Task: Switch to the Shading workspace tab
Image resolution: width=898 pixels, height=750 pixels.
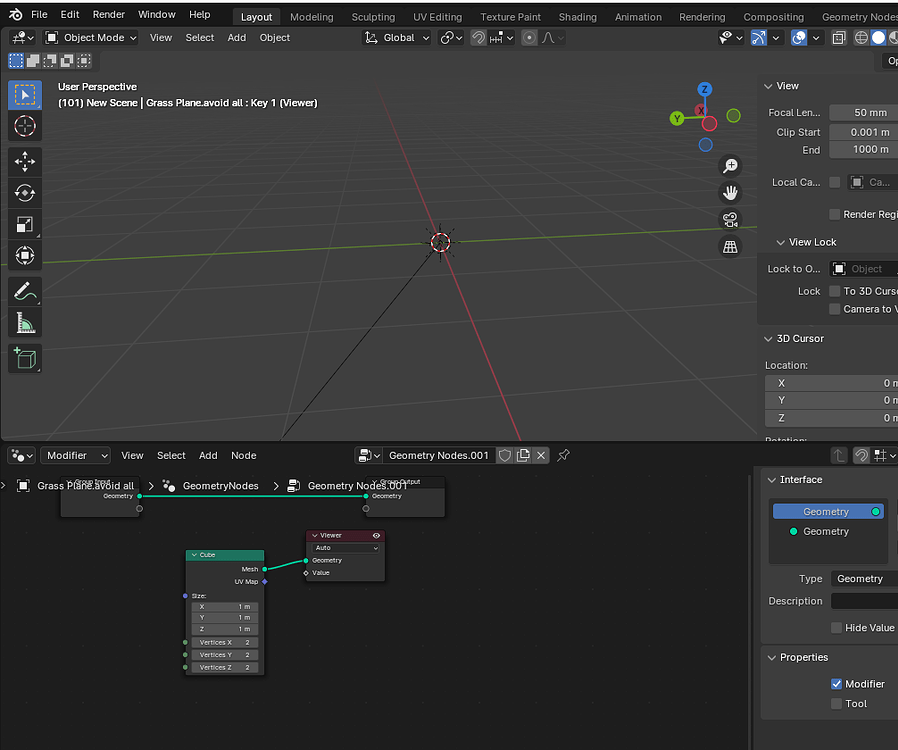Action: [x=578, y=17]
